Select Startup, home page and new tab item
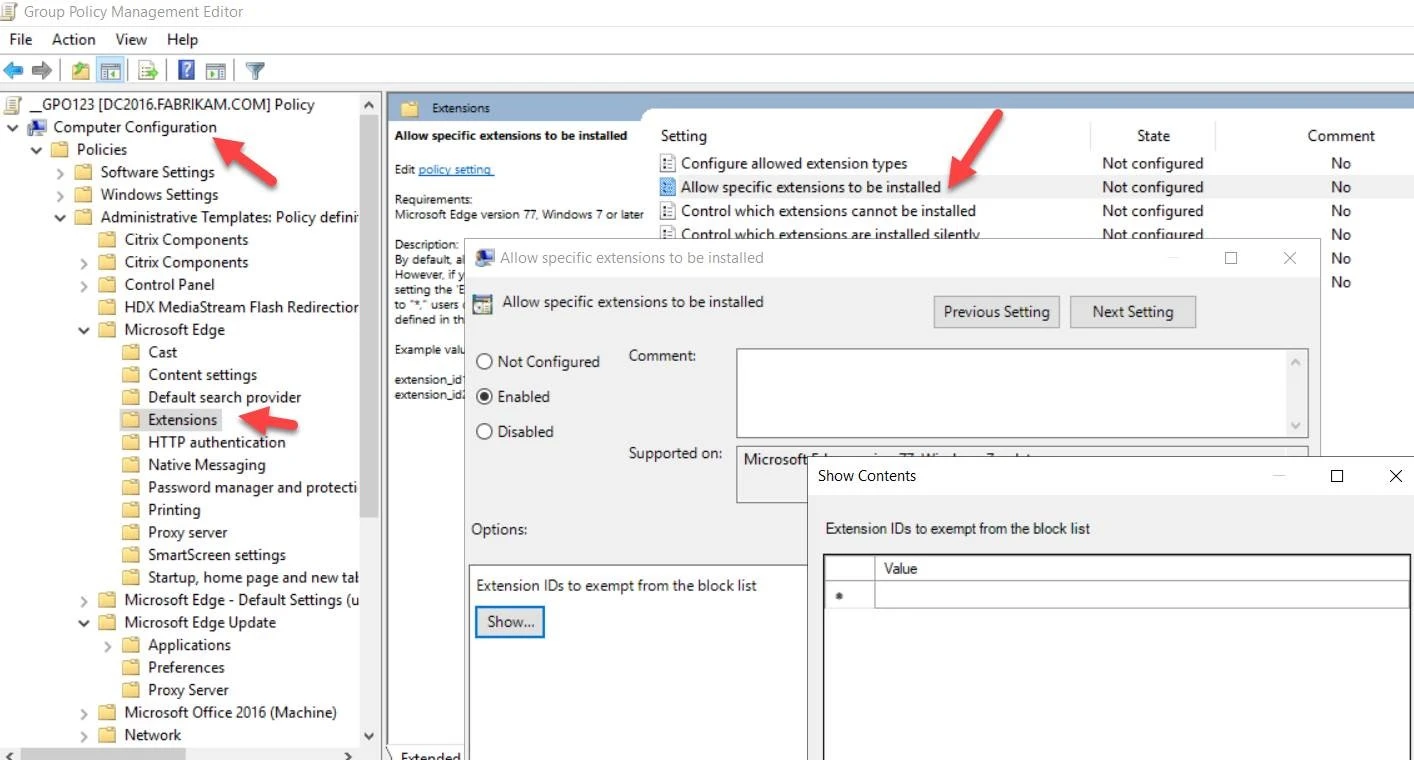This screenshot has height=760, width=1414. coord(252,577)
